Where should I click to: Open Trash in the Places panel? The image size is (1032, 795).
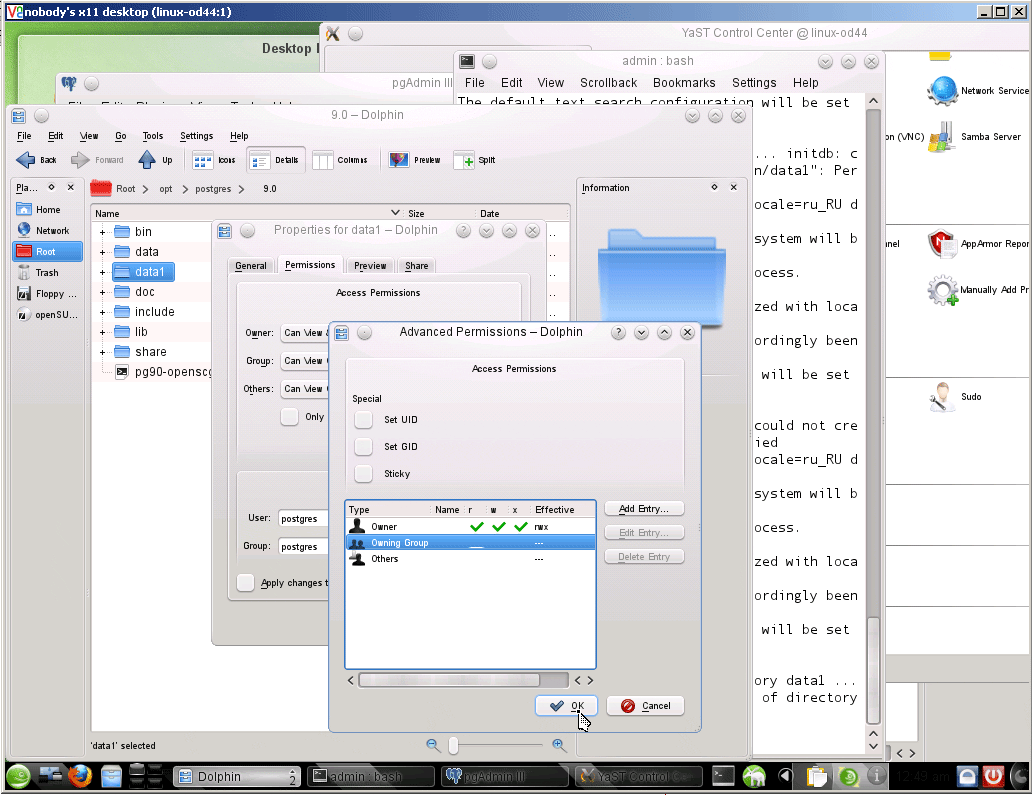(x=47, y=272)
